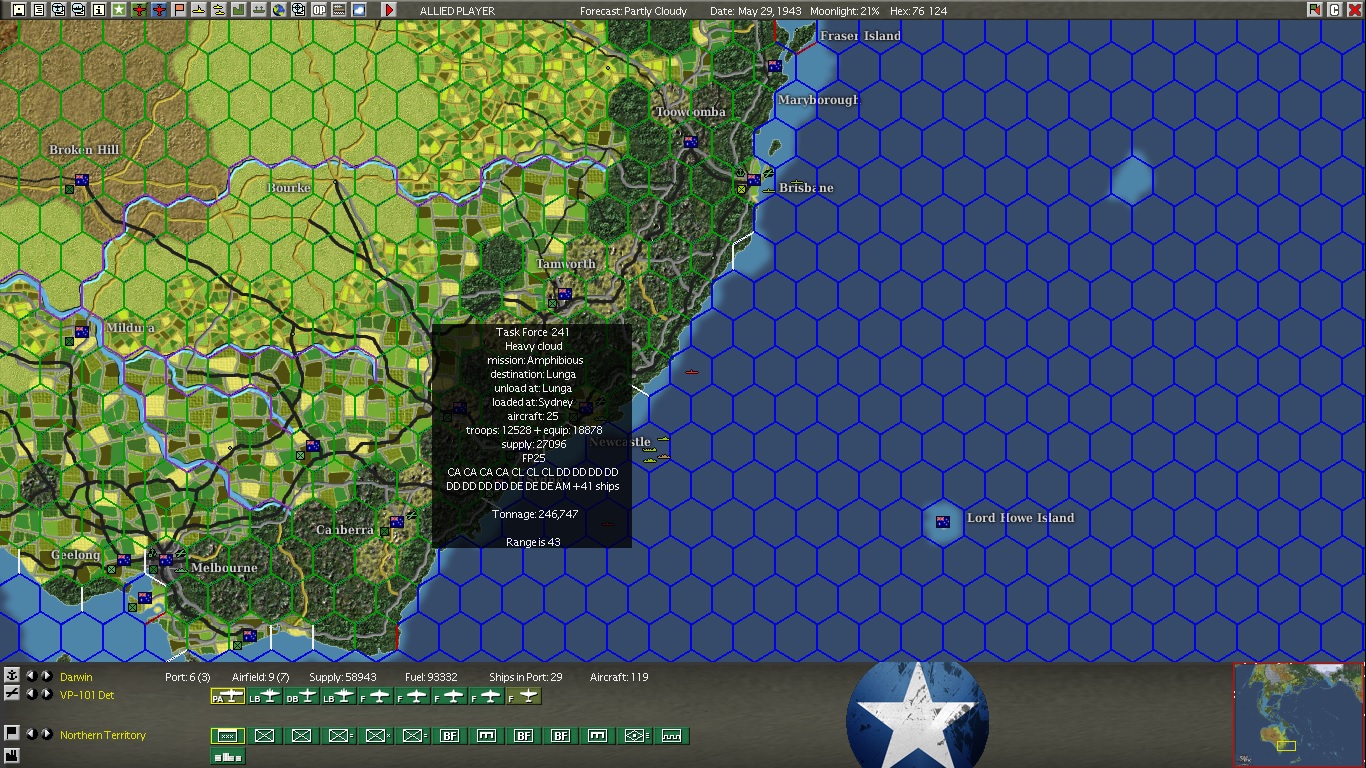Open the Darwin base name link
1366x768 pixels.
[76, 678]
